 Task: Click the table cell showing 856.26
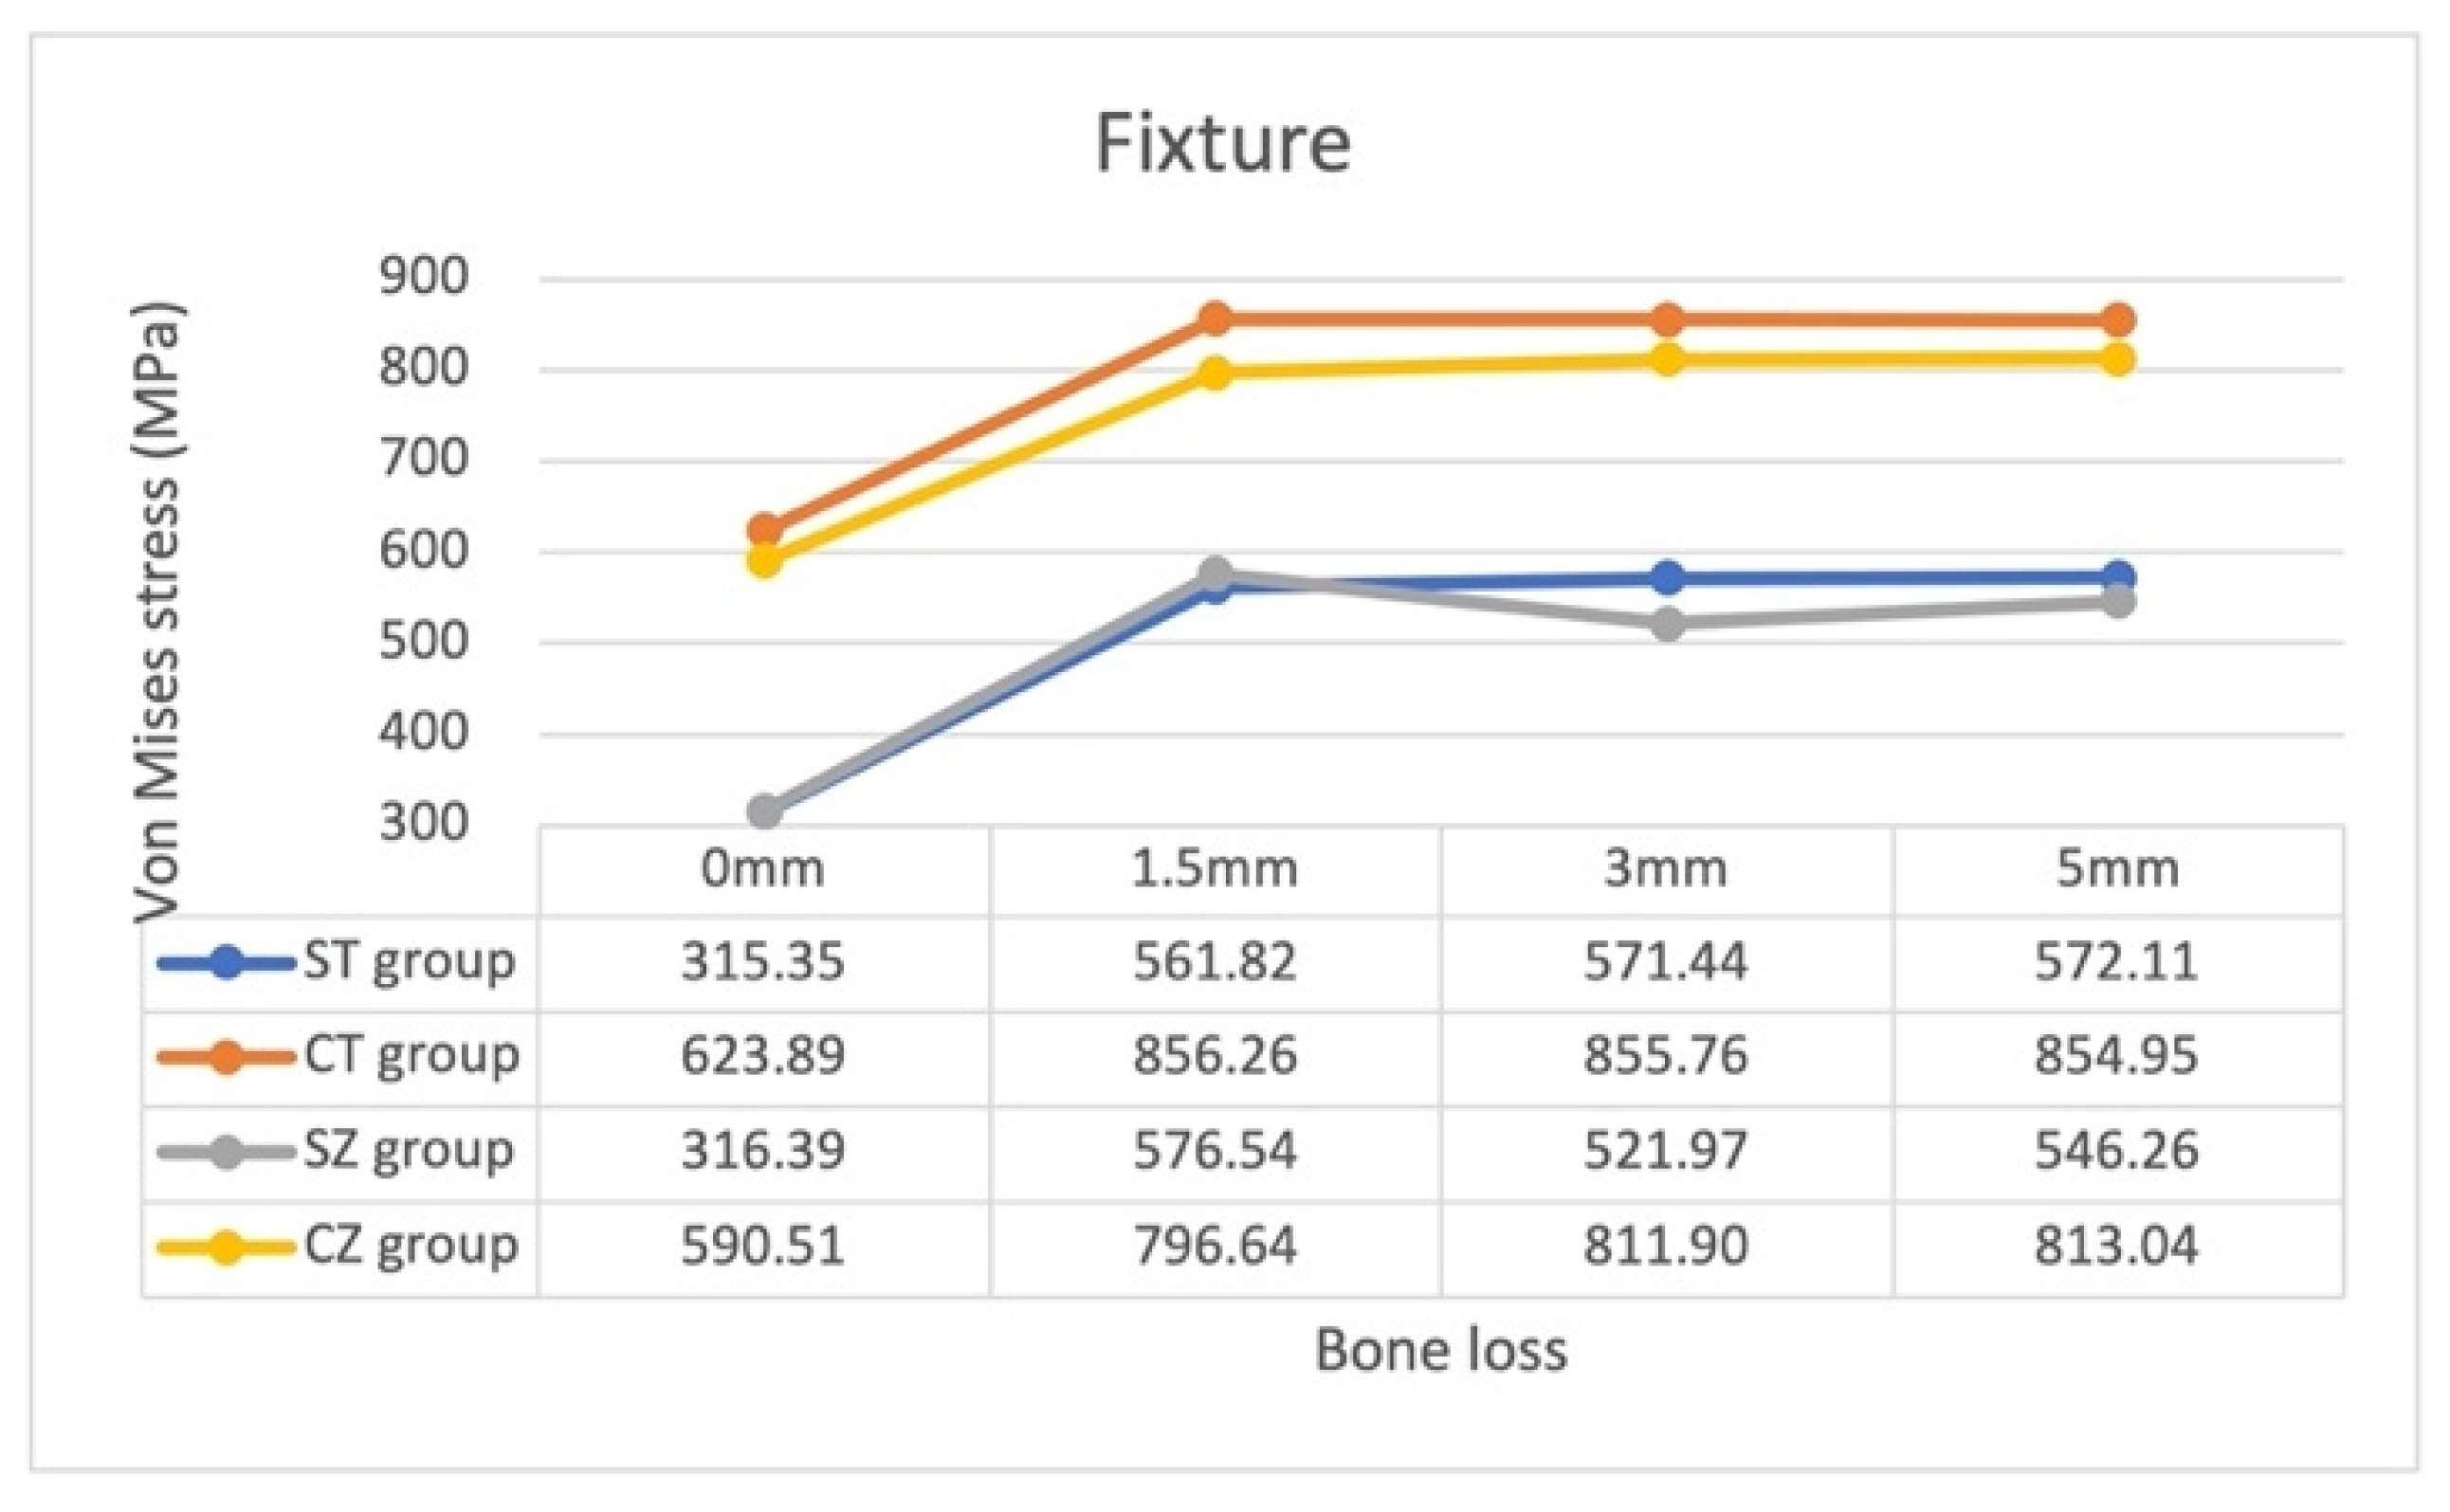pos(1215,1056)
